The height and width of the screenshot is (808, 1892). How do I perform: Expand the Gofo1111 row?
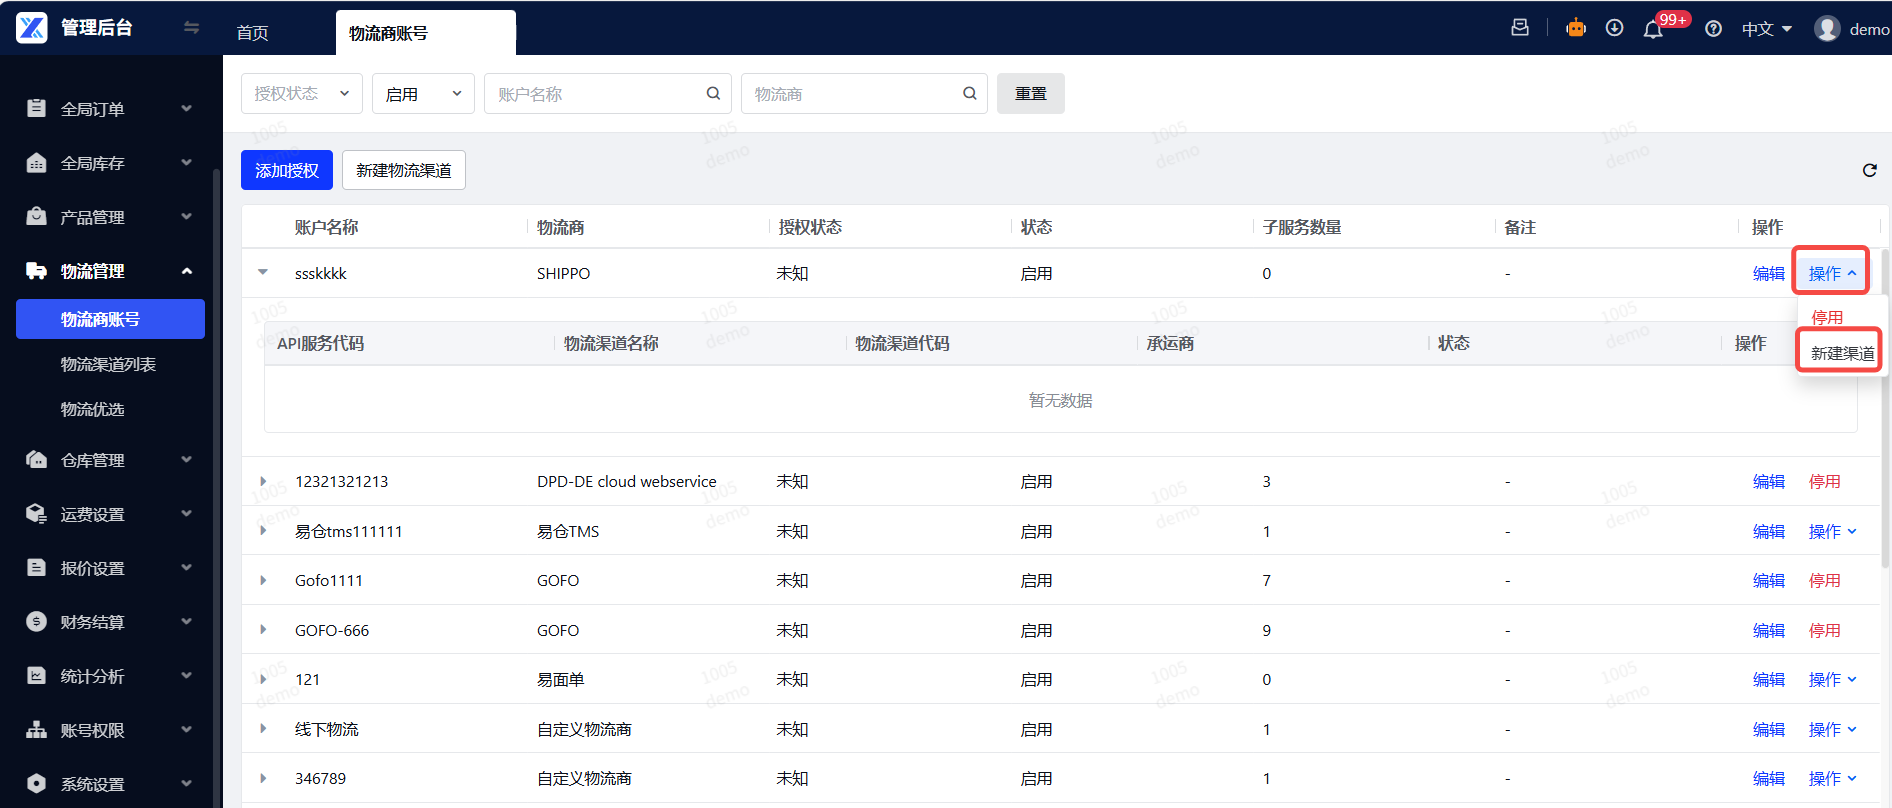coord(263,580)
